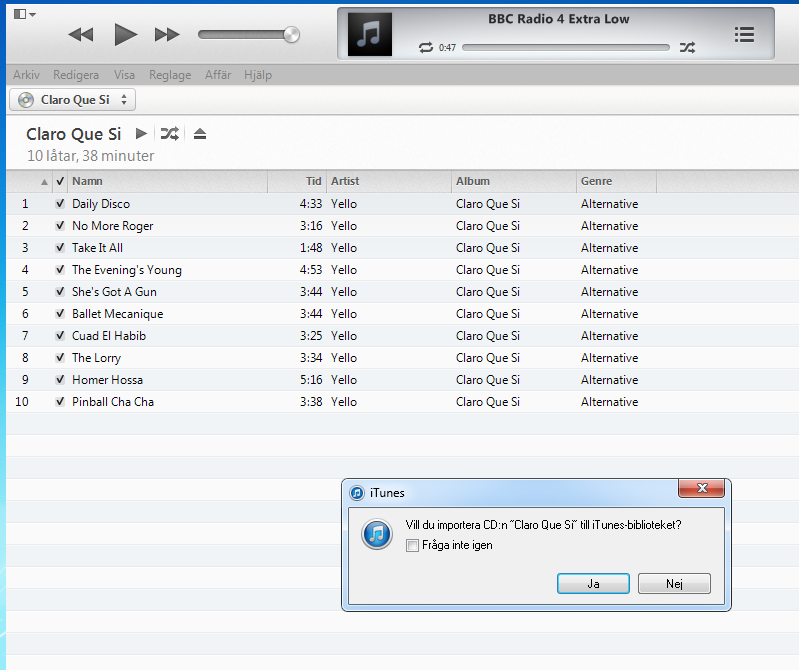Click the 1:48 duration of Take It All

311,248
